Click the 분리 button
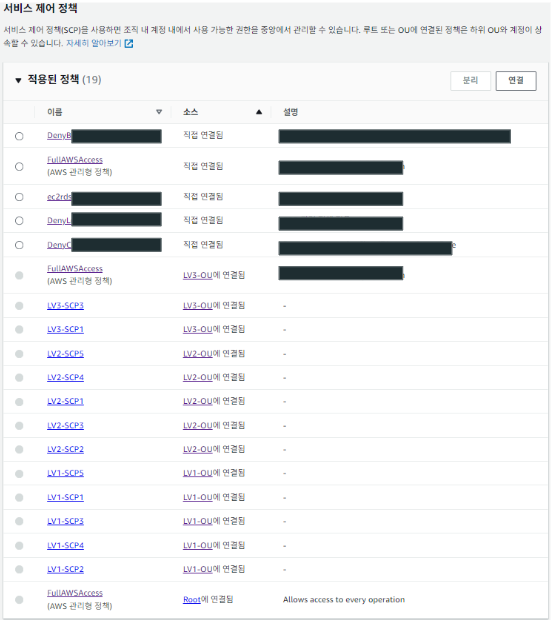The image size is (552, 620). click(471, 81)
